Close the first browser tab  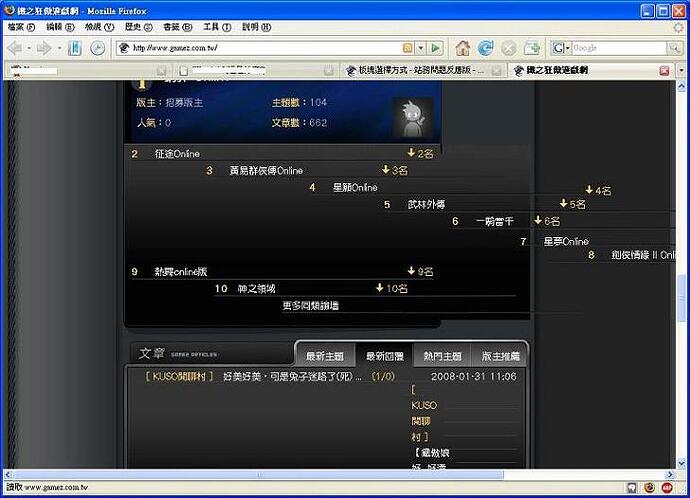(161, 70)
